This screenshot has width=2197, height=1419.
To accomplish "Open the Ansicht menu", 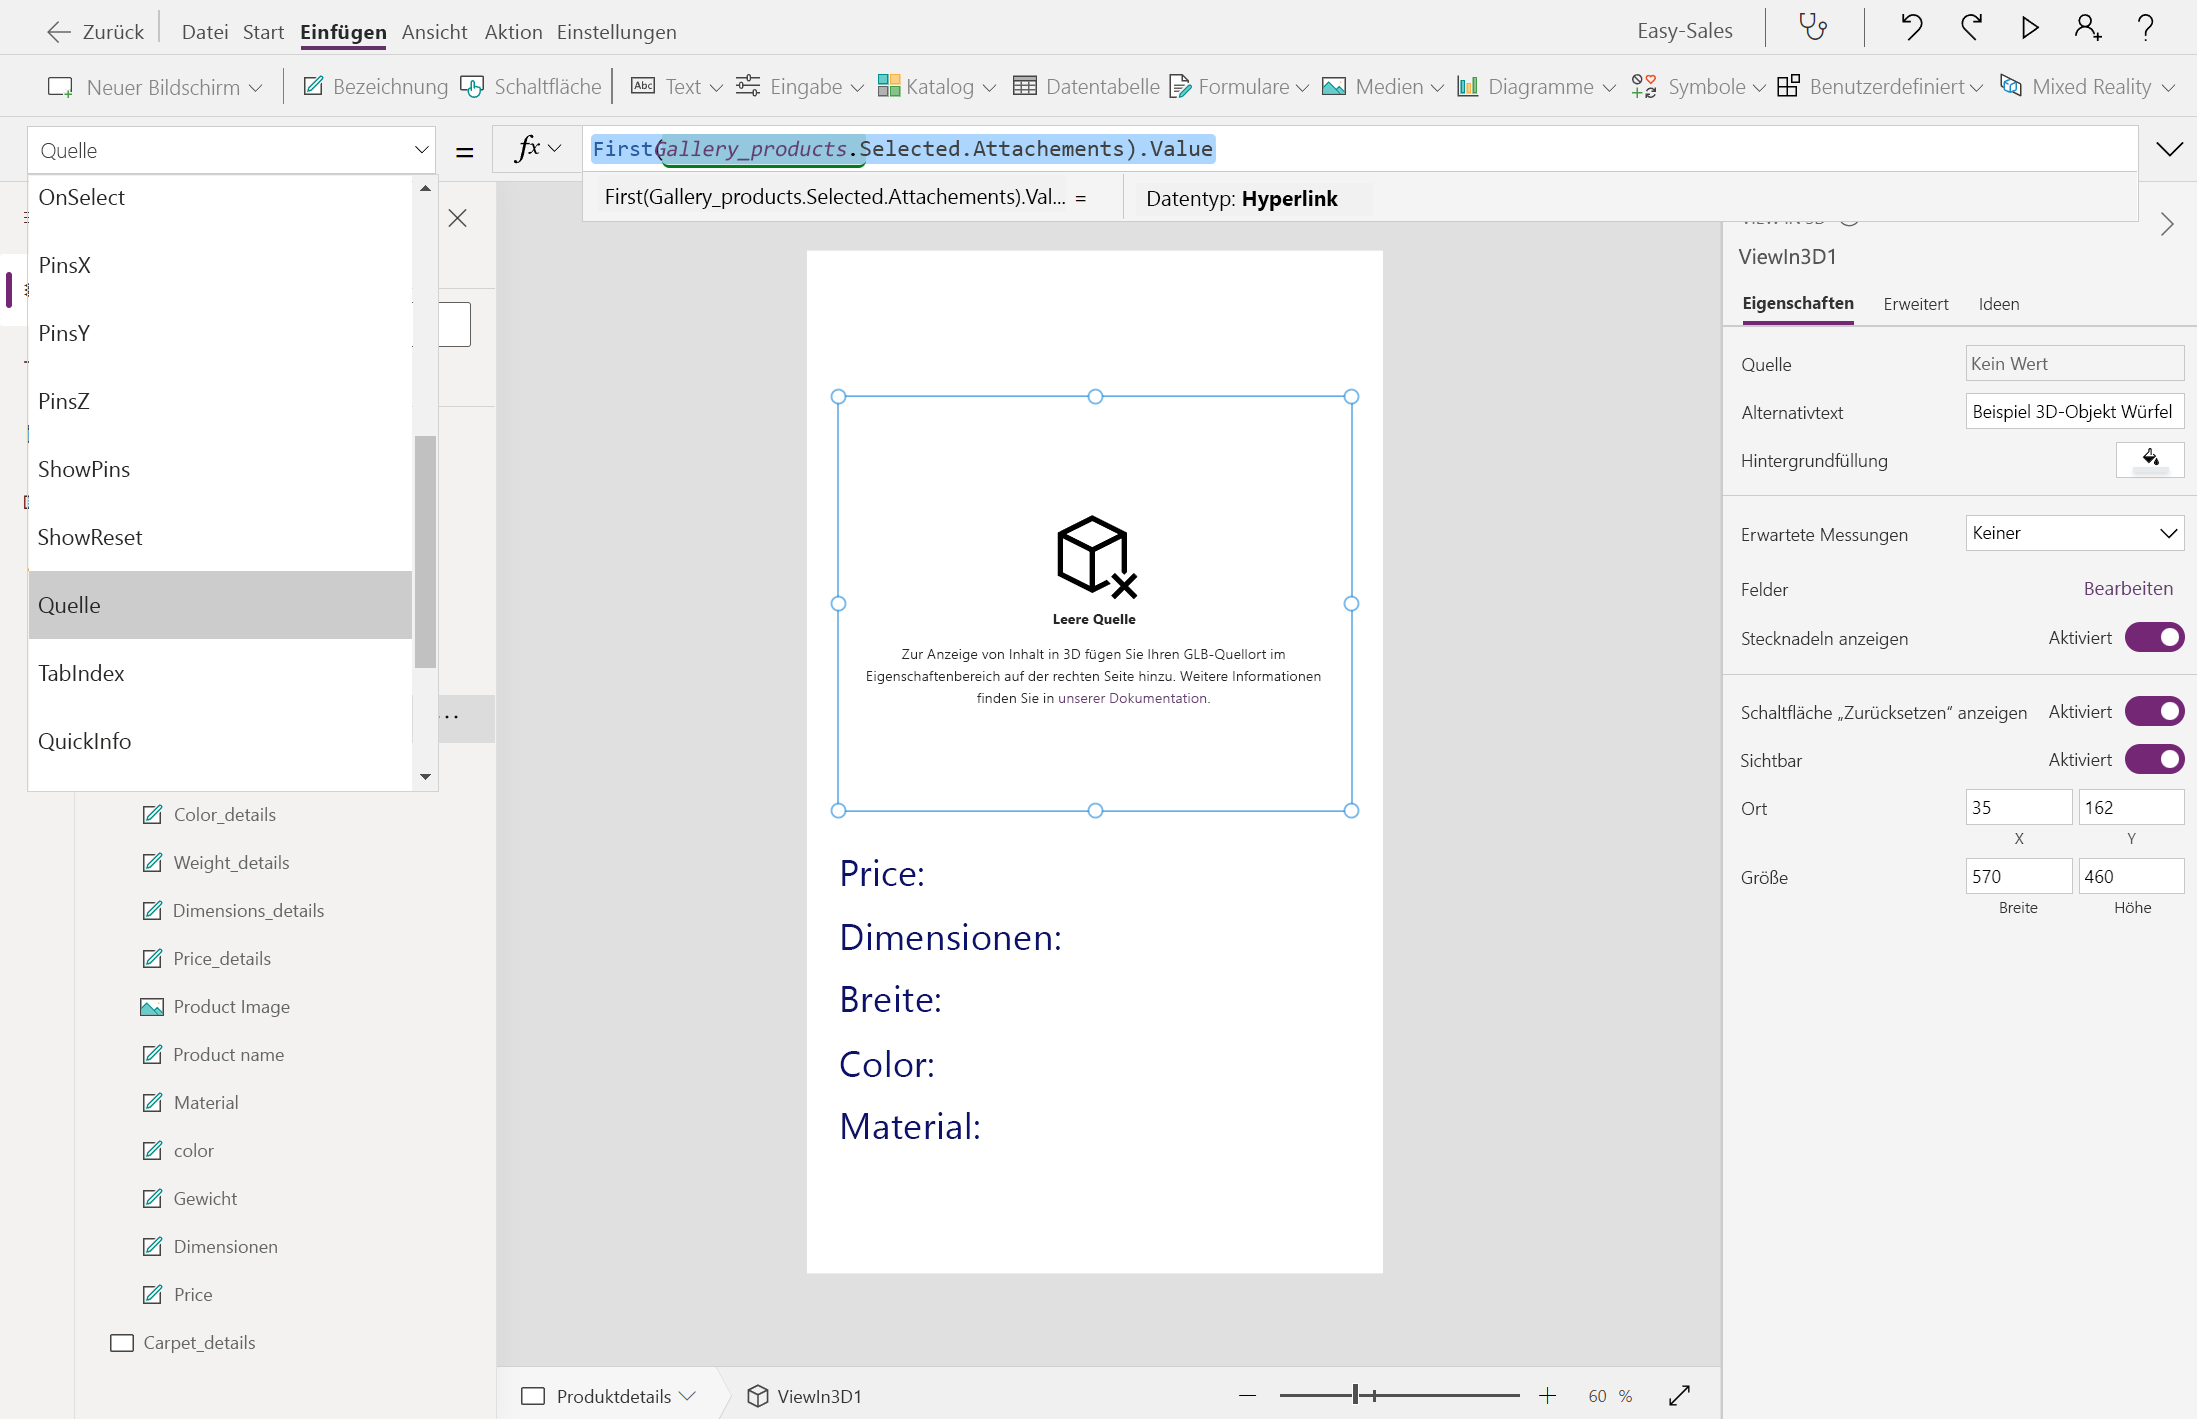I will point(434,32).
